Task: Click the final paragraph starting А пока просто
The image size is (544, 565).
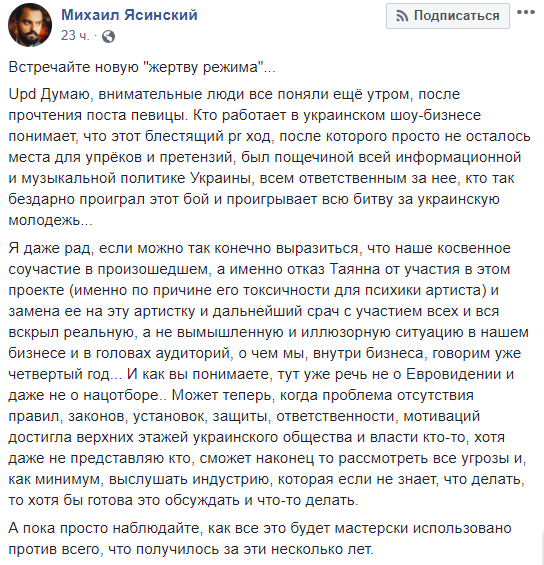Action: tap(260, 539)
